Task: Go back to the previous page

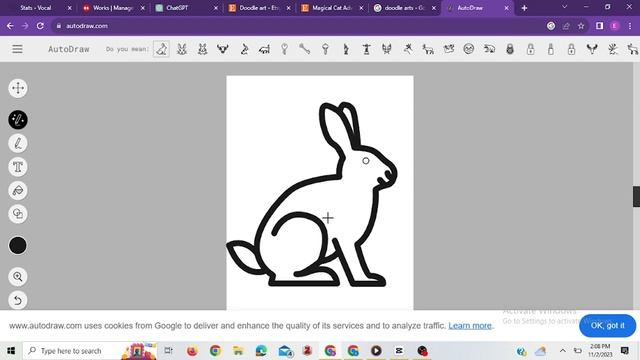Action: pos(10,26)
